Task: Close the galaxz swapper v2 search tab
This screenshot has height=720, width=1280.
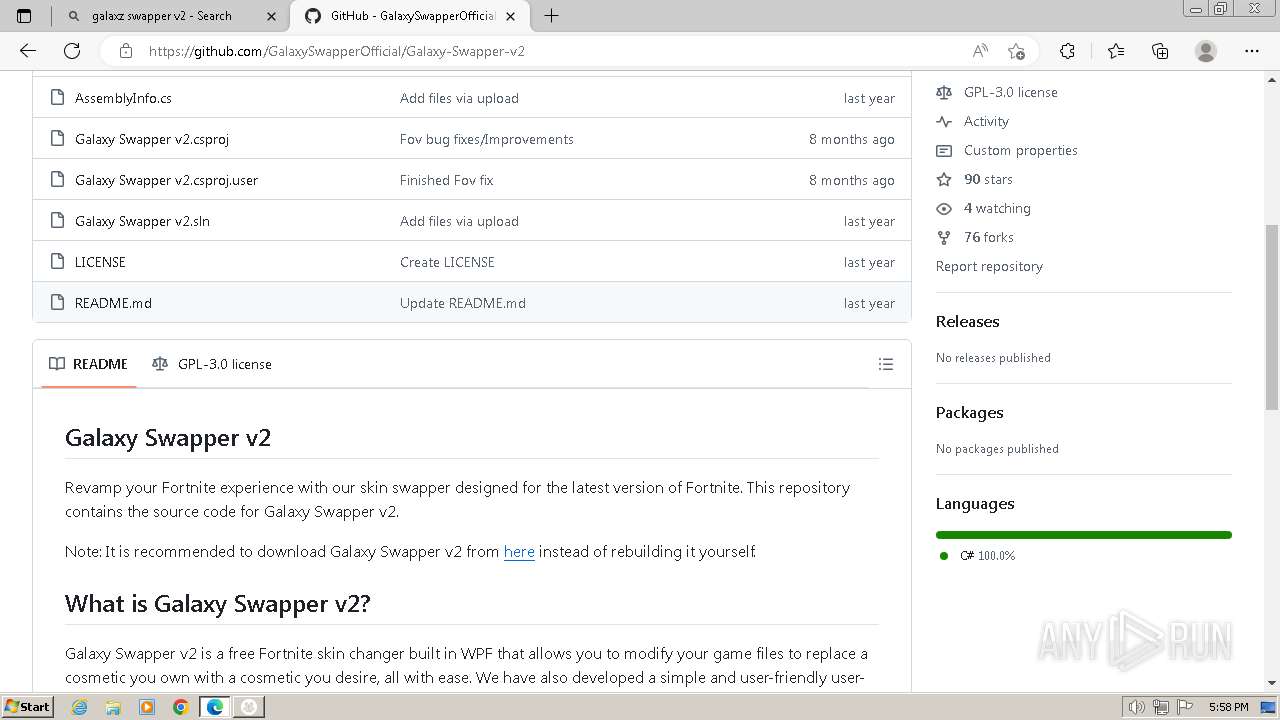Action: [x=271, y=16]
